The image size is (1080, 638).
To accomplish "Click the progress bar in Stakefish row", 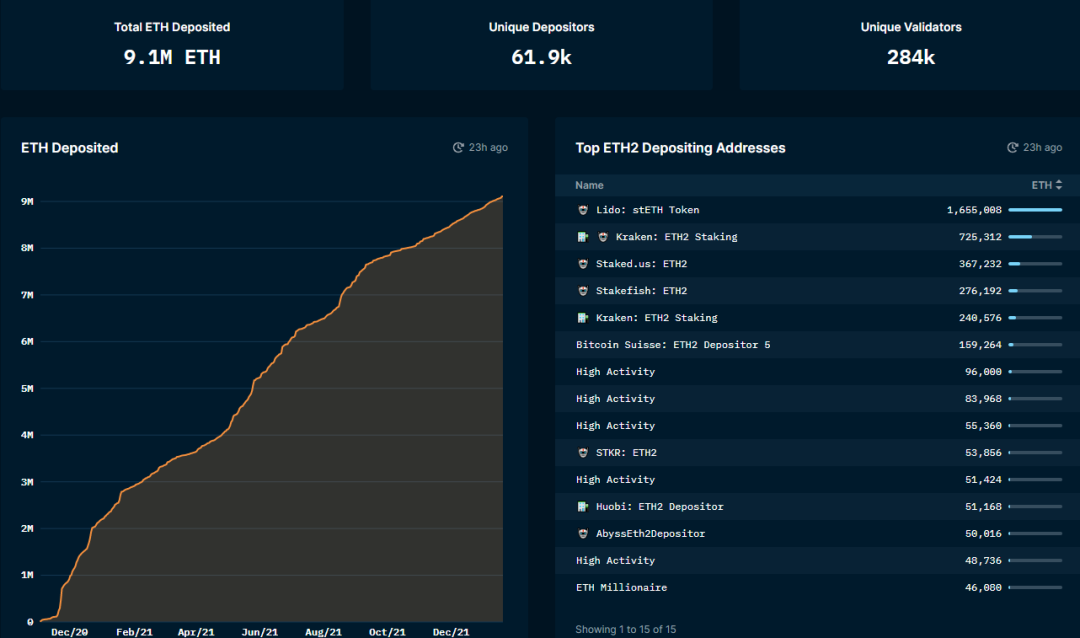I will point(1035,291).
